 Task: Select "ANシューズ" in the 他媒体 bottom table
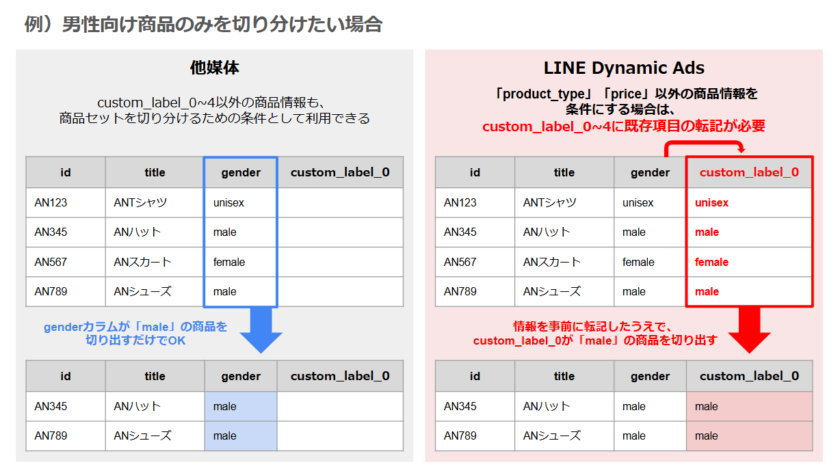142,436
